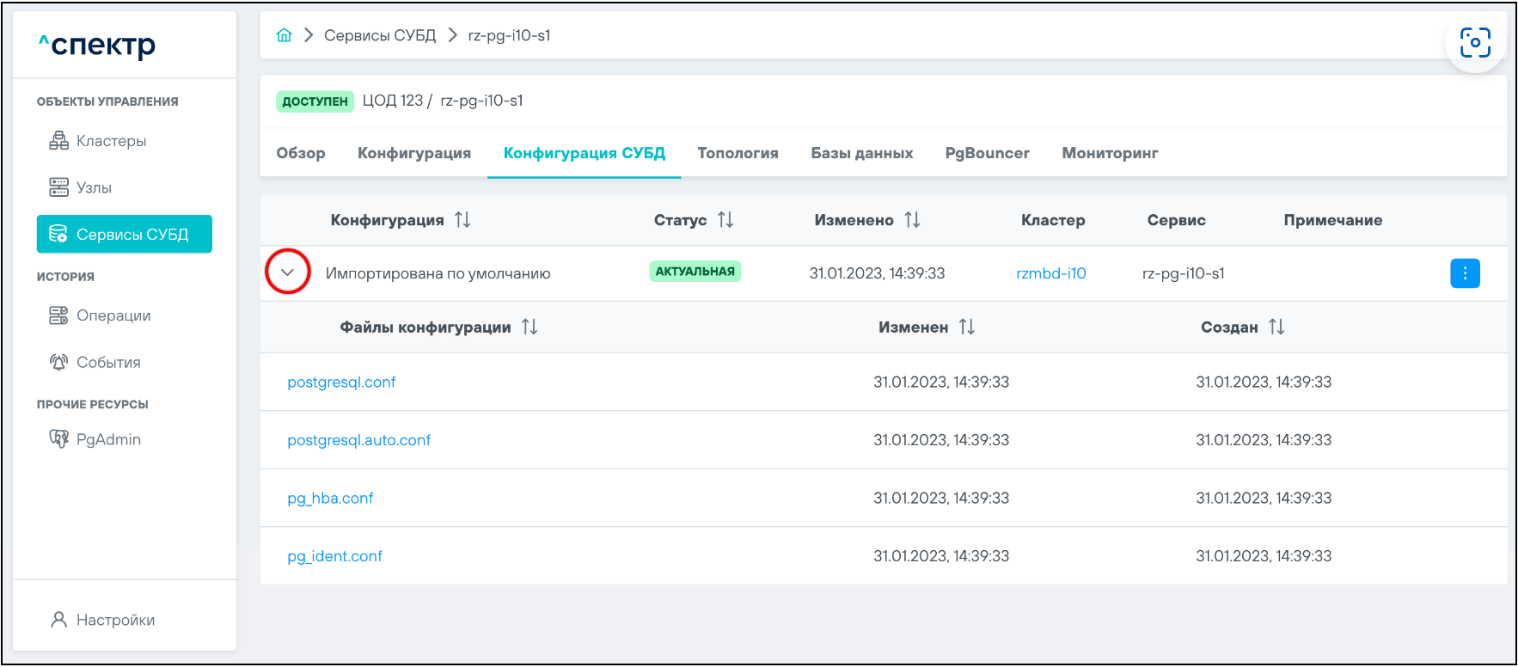Open the PgBouncer tab
The image size is (1518, 667).
[987, 154]
